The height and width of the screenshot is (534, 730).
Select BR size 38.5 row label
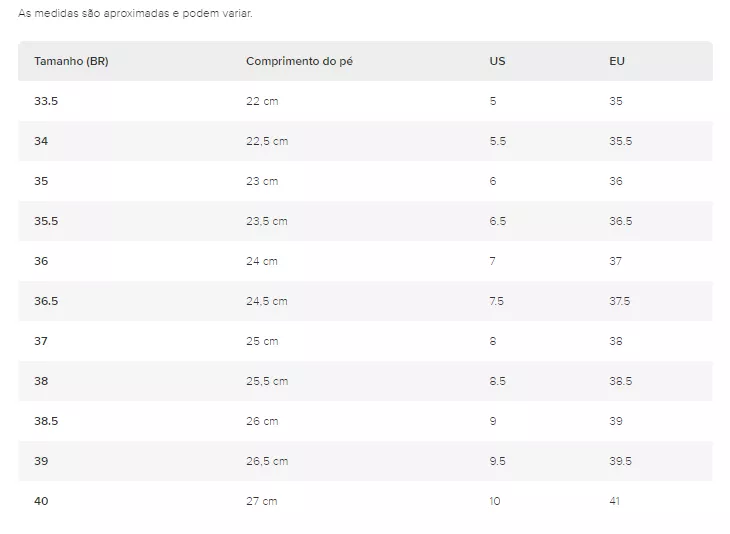(46, 421)
